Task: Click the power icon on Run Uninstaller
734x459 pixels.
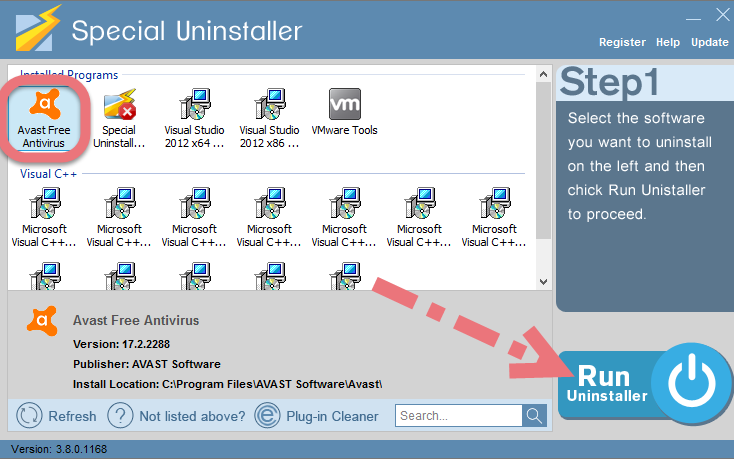Action: pyautogui.click(x=691, y=382)
